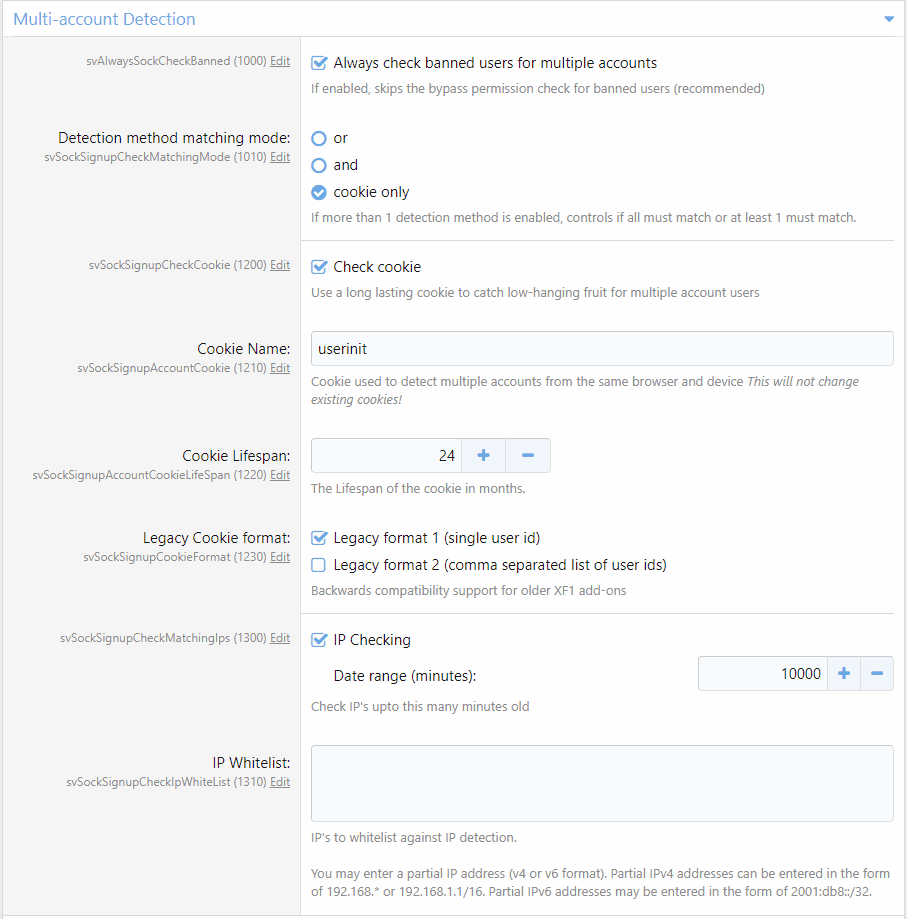
Task: Decrease Cookie Lifespan with minus icon
Action: pos(528,456)
